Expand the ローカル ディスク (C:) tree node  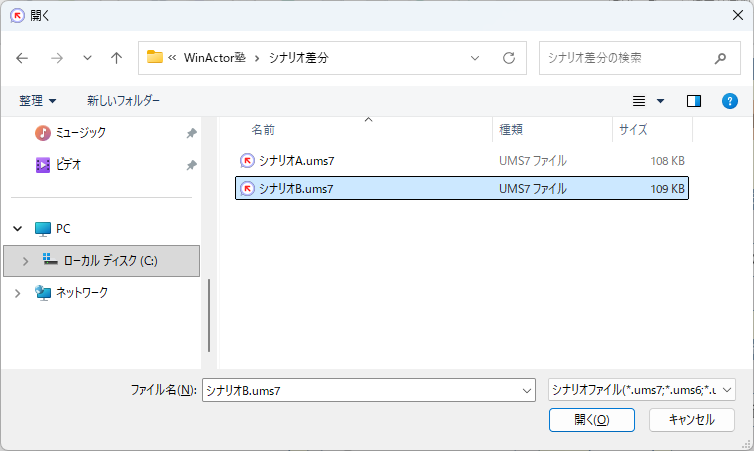click(x=25, y=261)
